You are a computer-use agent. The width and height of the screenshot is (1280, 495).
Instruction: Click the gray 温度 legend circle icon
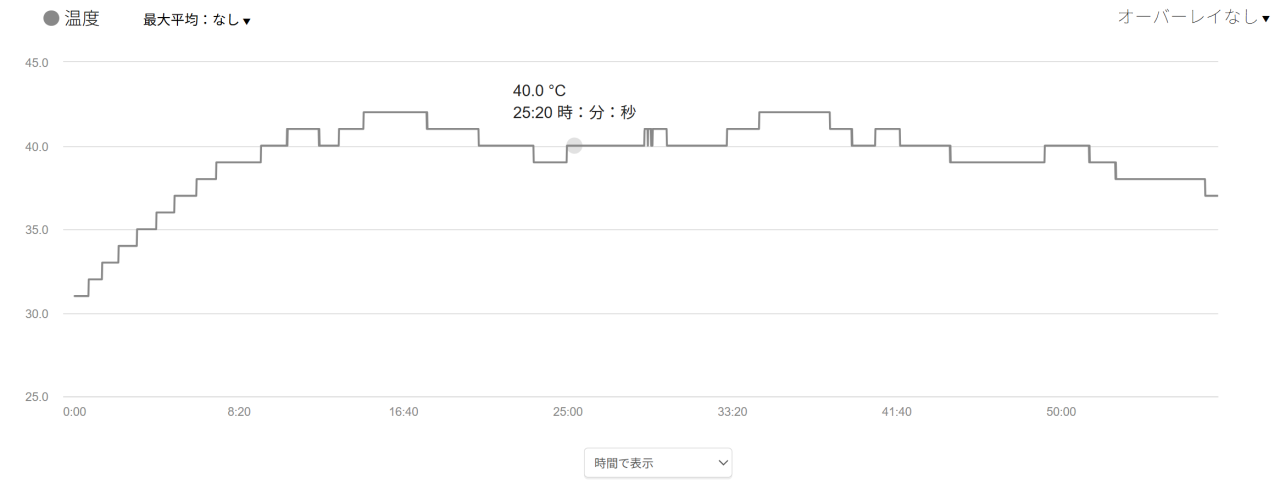tap(52, 19)
